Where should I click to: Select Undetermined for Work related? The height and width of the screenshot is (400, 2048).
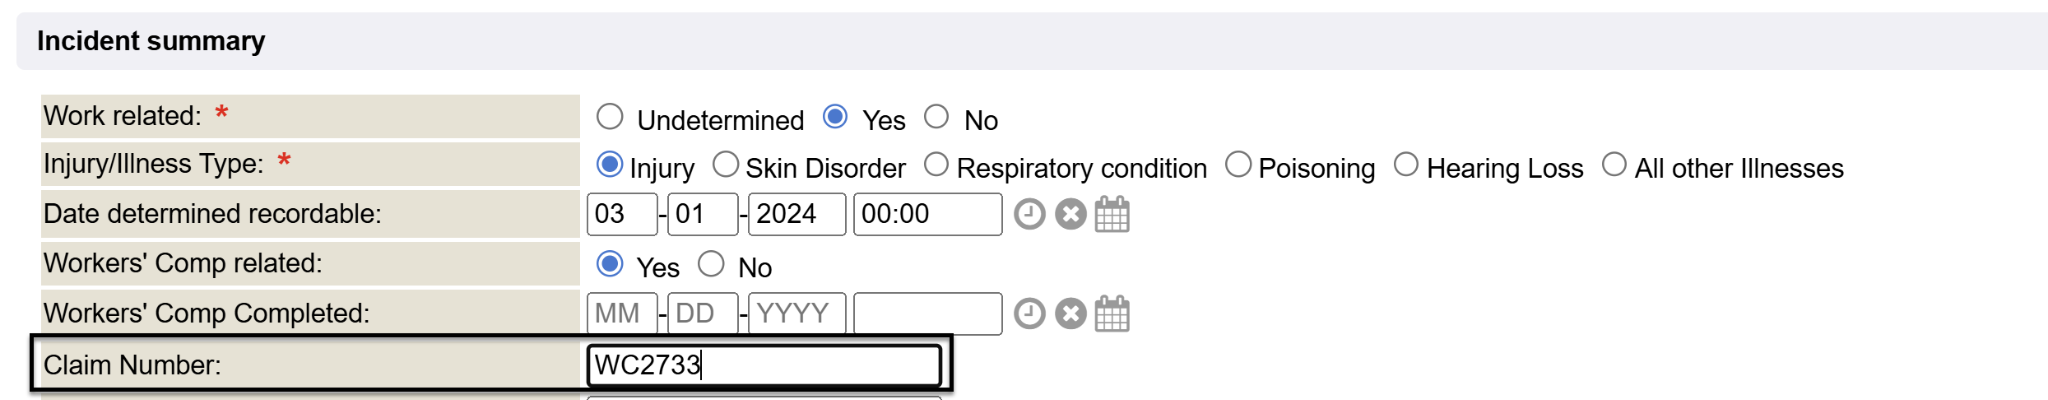pyautogui.click(x=610, y=117)
